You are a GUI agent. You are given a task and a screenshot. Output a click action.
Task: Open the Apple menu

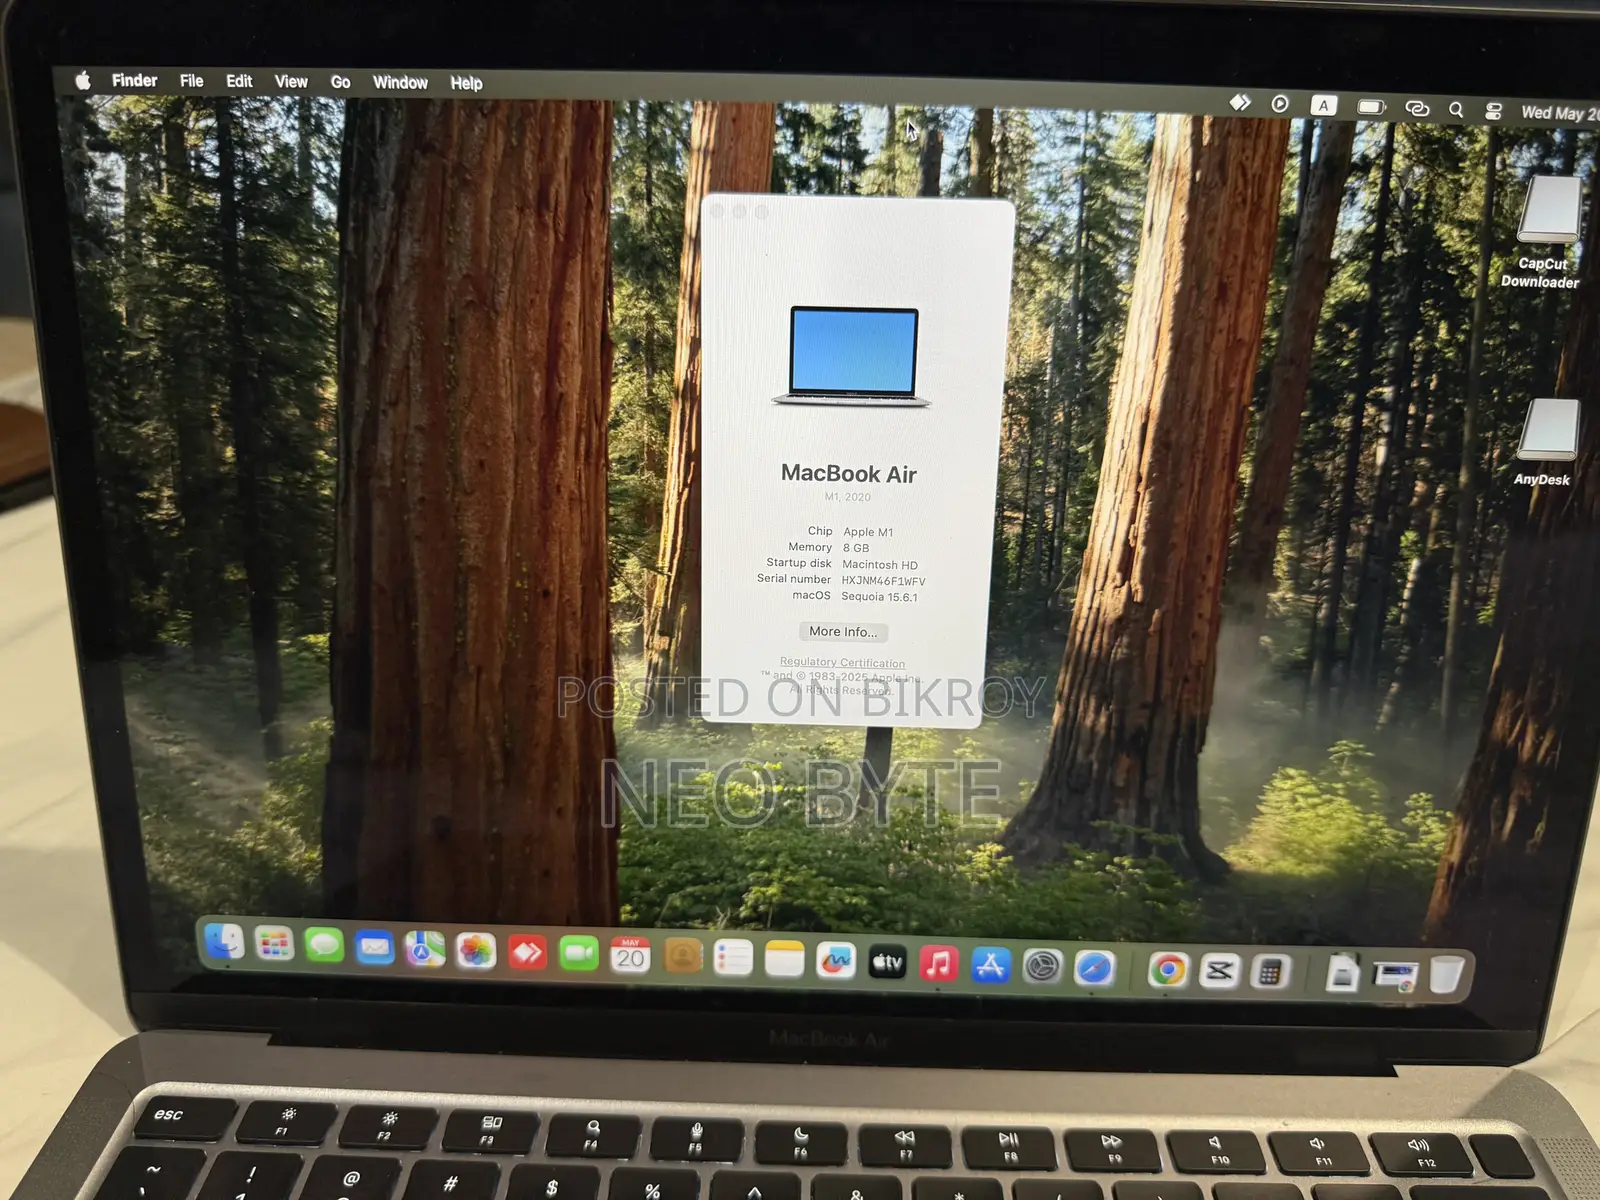[x=83, y=80]
